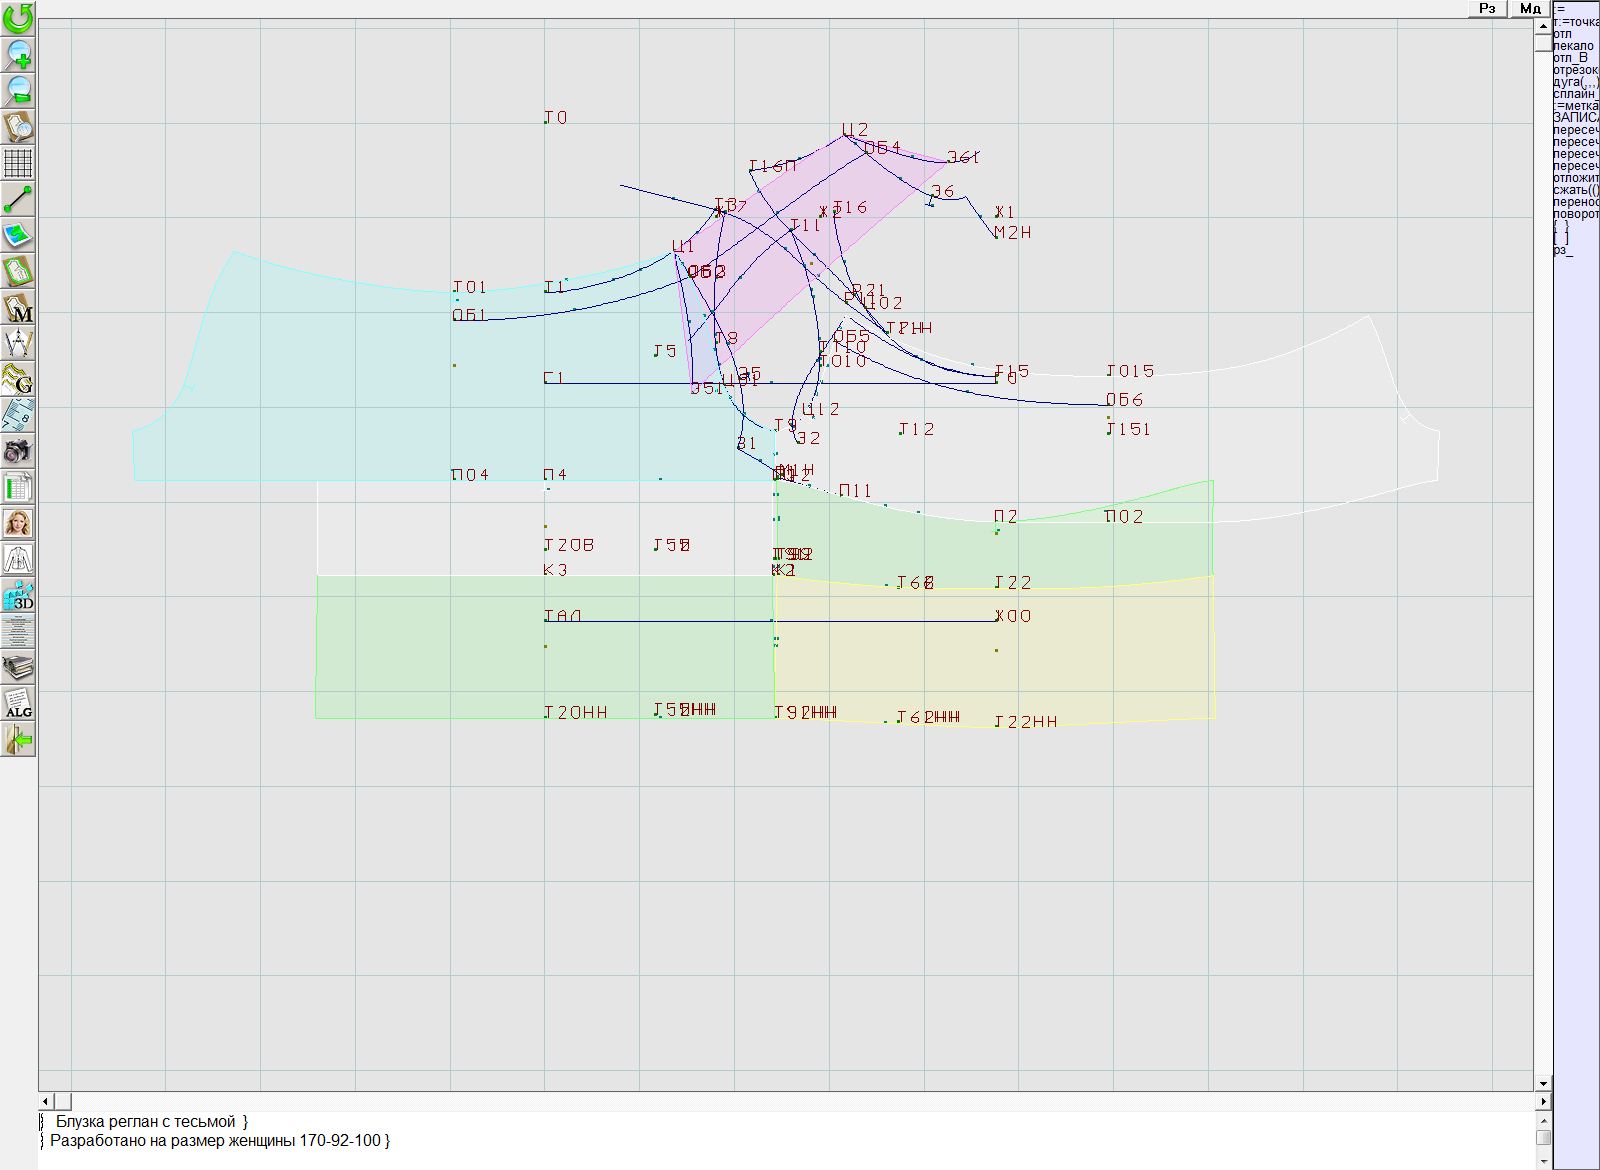Click the camera snapshot icon
Screen dimensions: 1600x1170
[x=18, y=451]
